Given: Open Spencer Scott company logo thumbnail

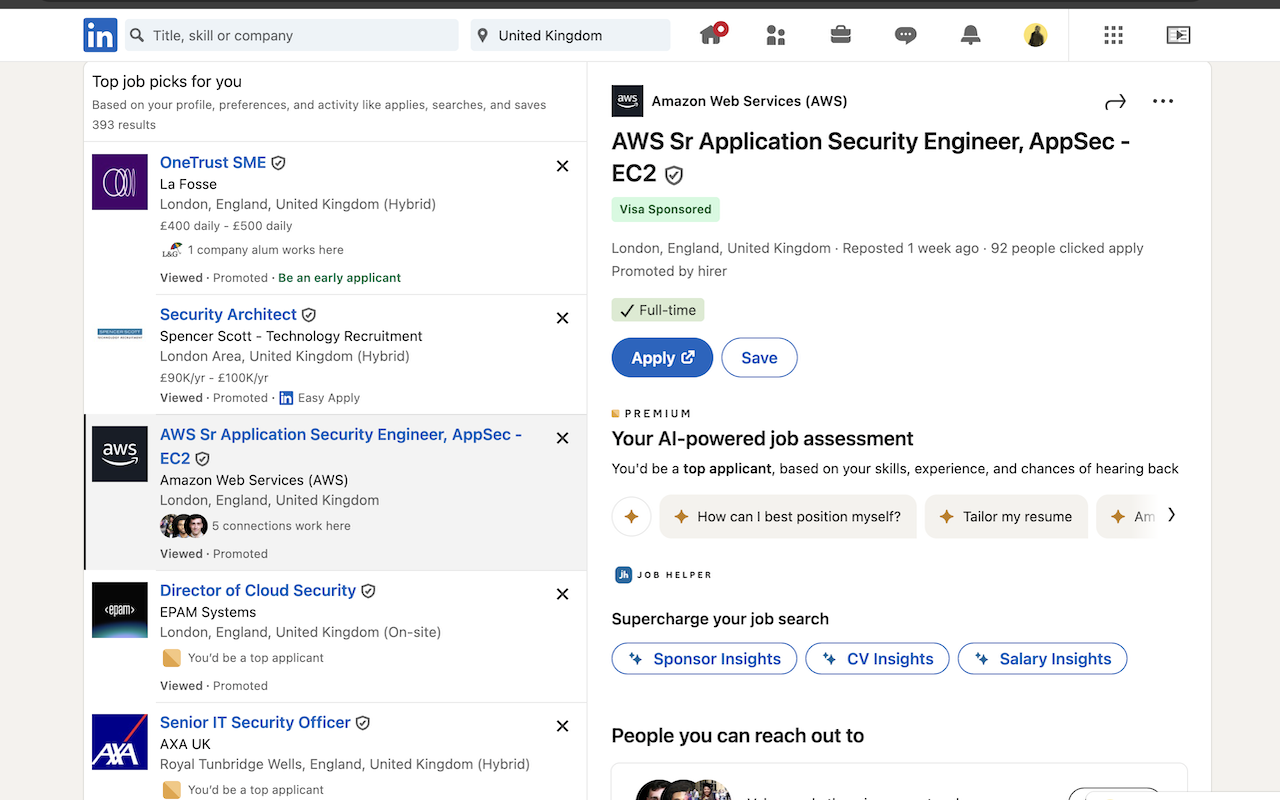Looking at the screenshot, I should [x=120, y=334].
